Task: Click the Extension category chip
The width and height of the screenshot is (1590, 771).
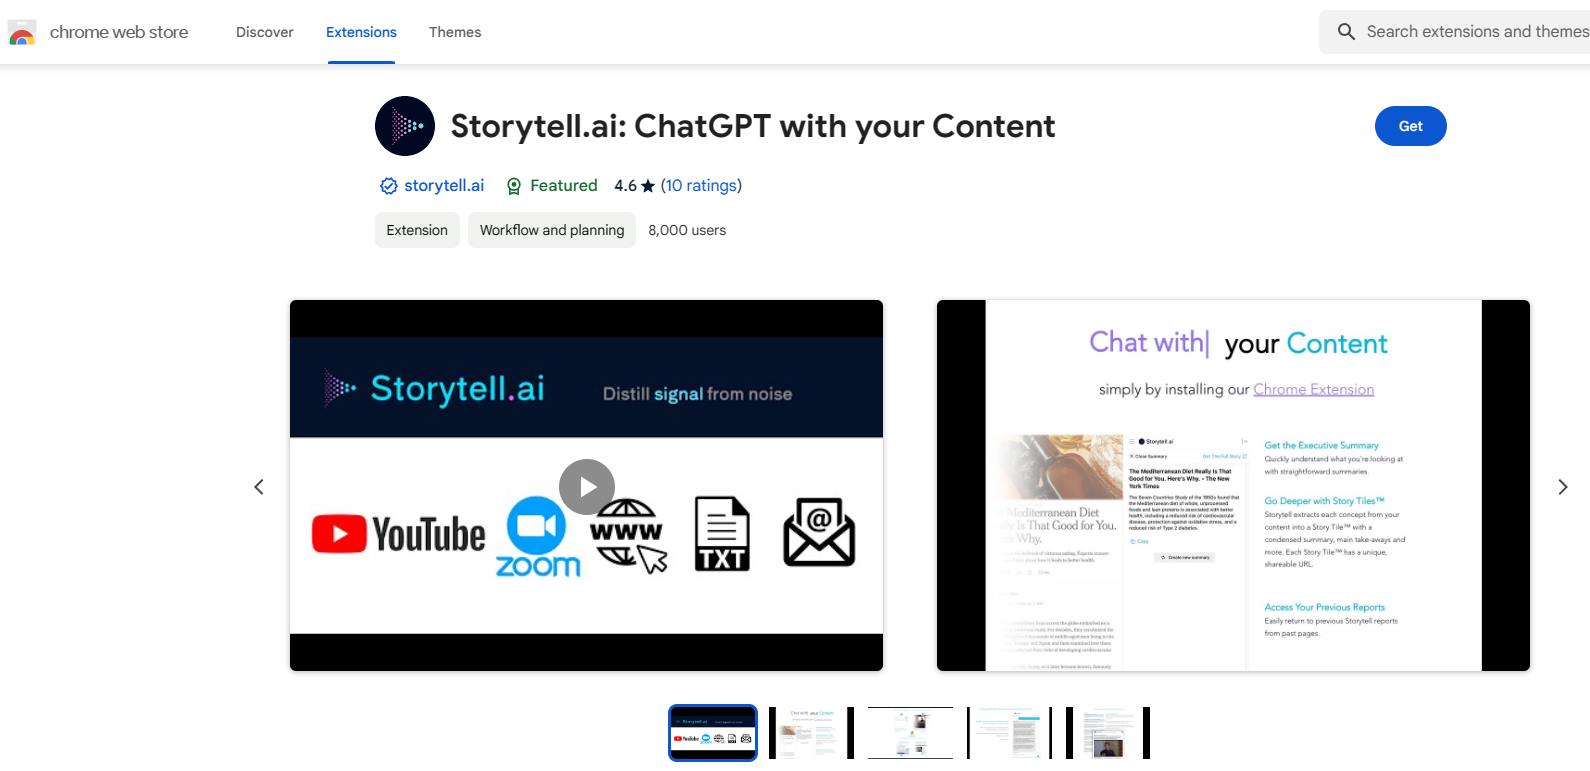Action: point(417,230)
